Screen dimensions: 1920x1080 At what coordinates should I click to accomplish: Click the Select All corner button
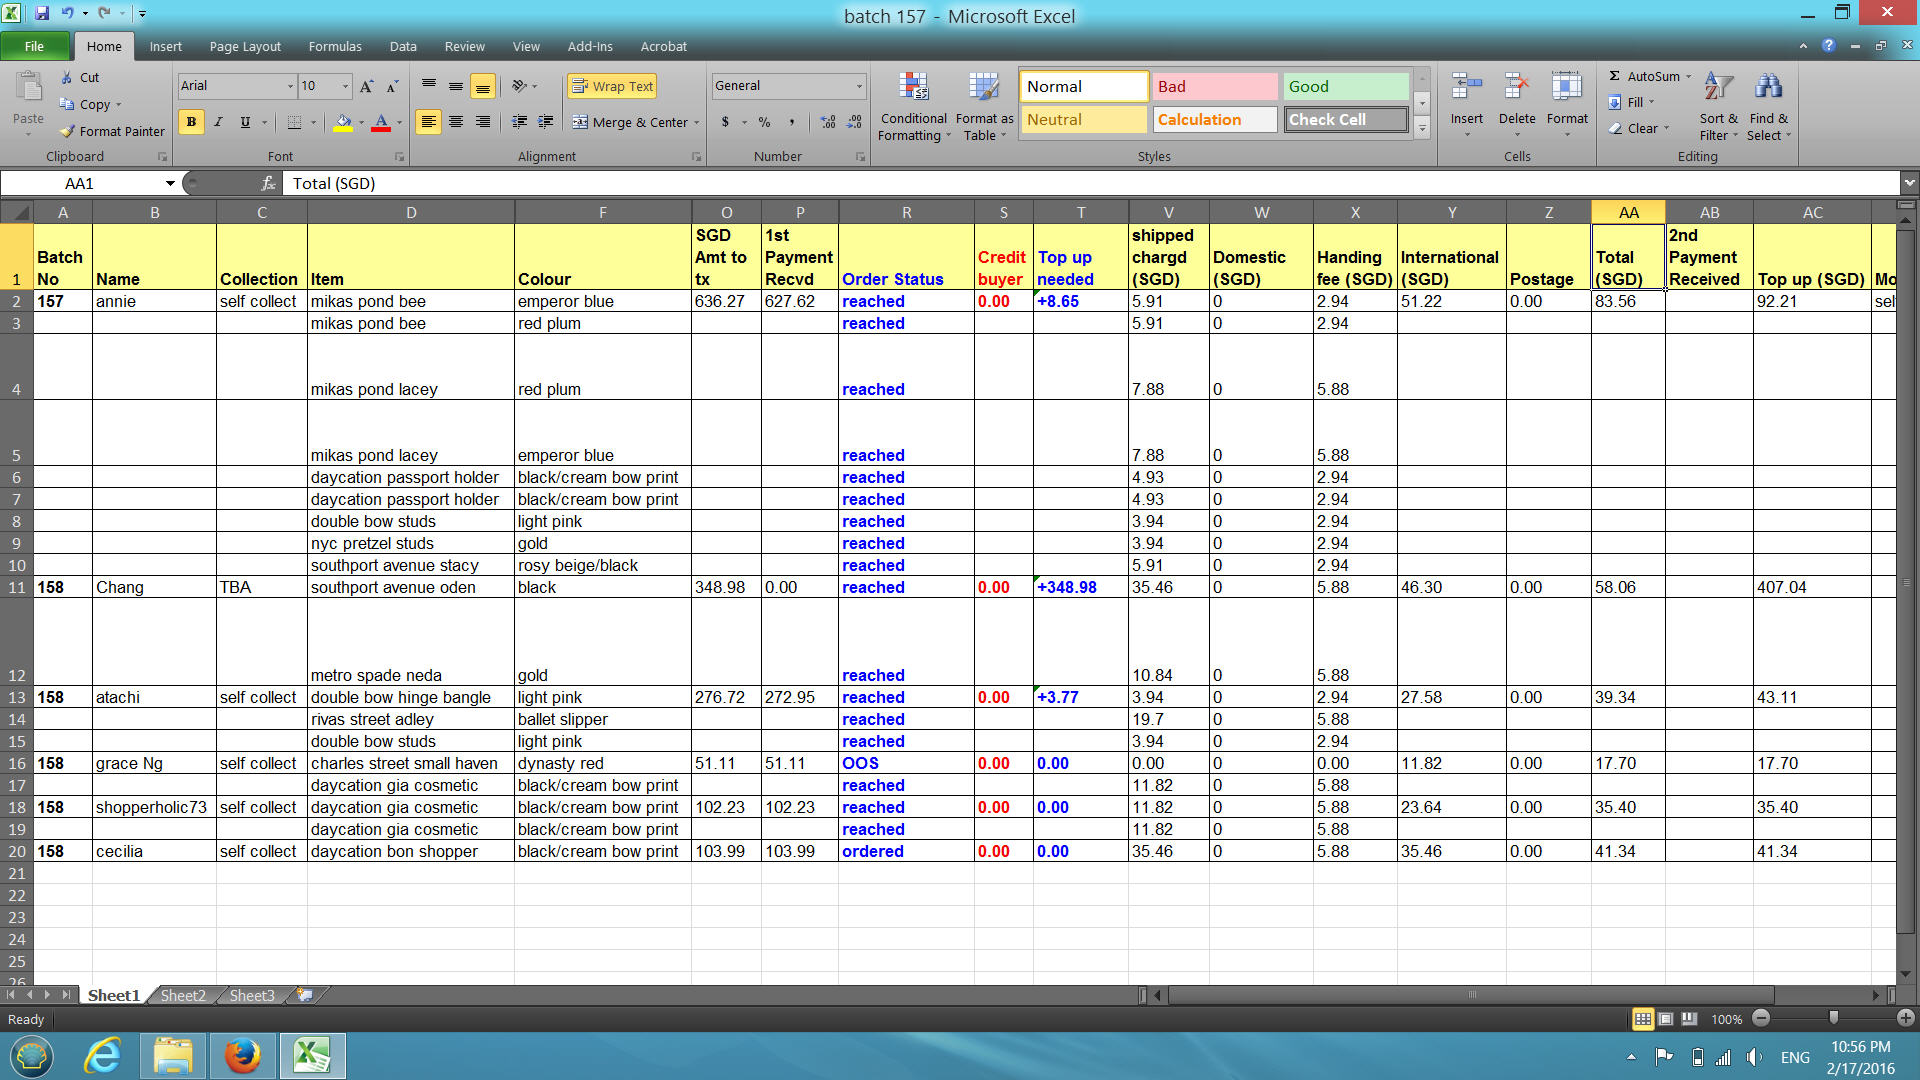click(16, 212)
